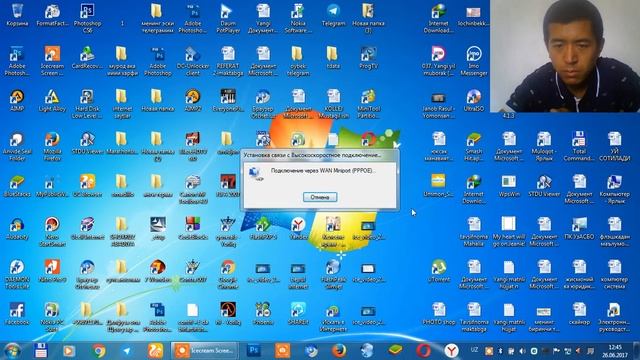Select the CodeBlocks desktop shortcut
640x360 pixels.
click(x=193, y=229)
